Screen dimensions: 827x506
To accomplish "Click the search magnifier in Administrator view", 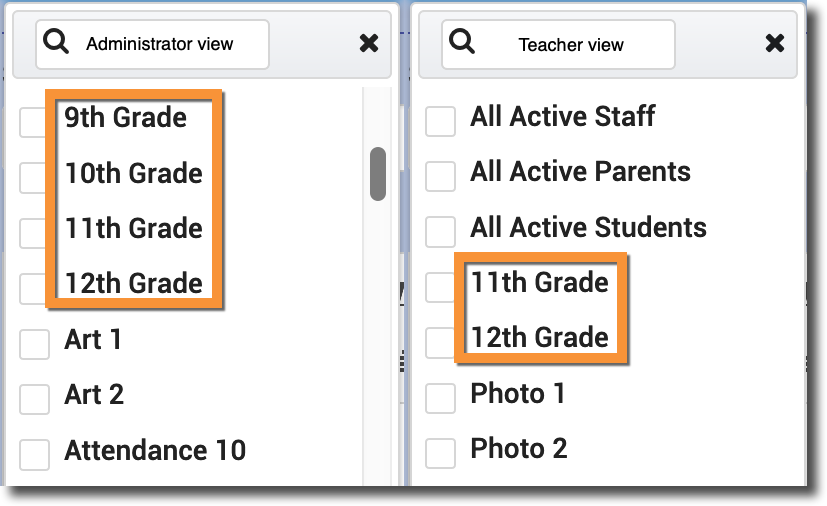I will pos(57,43).
